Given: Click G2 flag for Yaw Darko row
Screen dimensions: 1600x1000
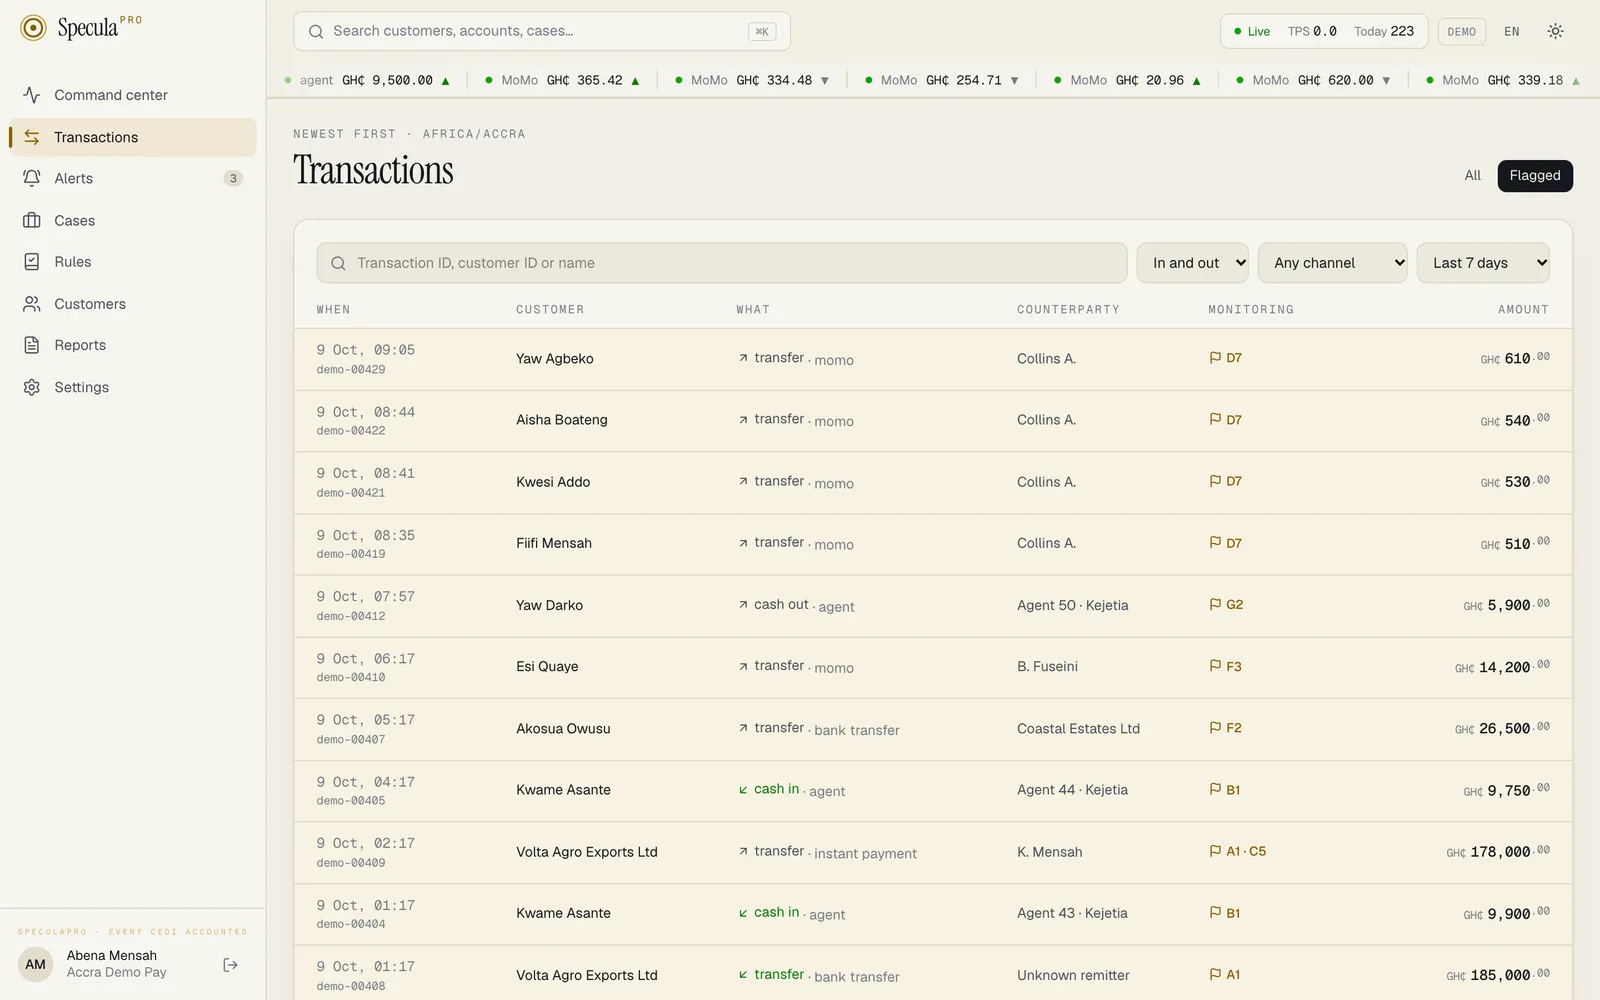Looking at the screenshot, I should click(1226, 605).
